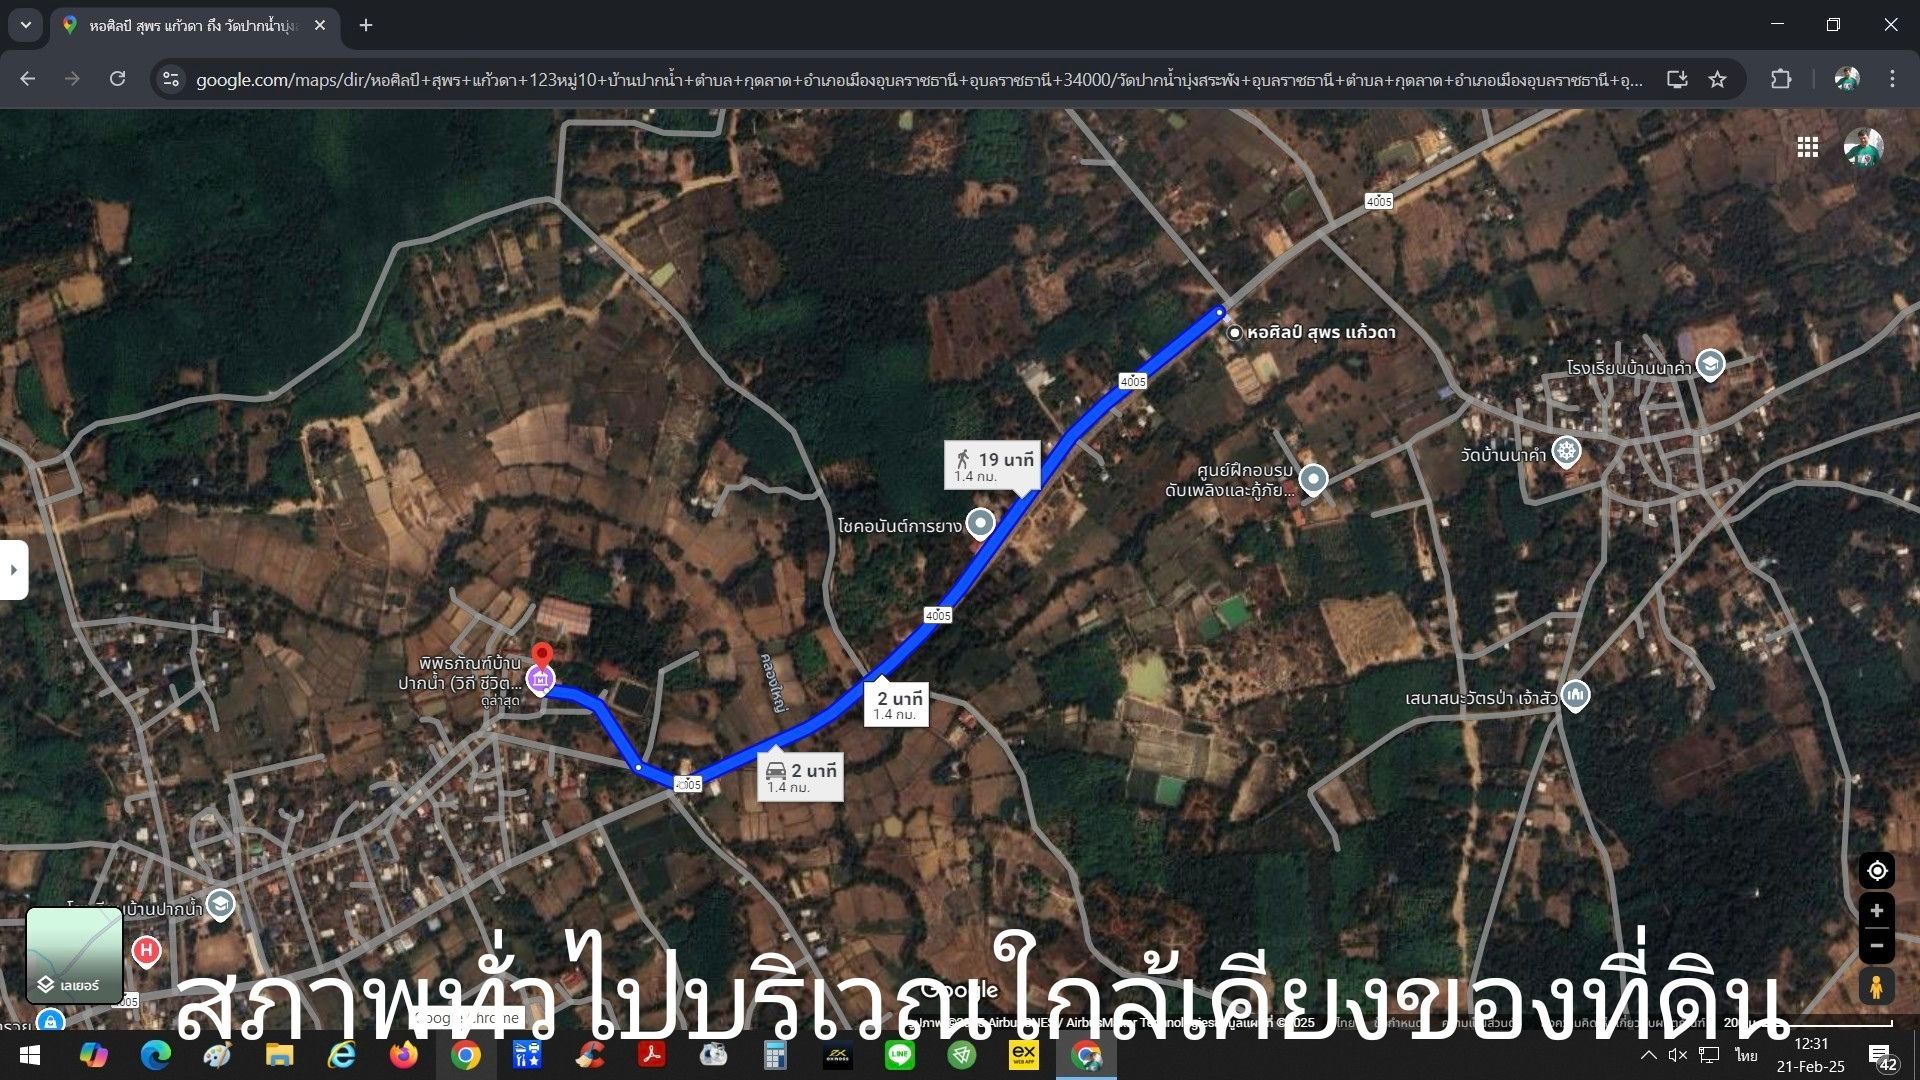The width and height of the screenshot is (1920, 1080).
Task: Open File Explorer from taskbar
Action: pos(279,1056)
